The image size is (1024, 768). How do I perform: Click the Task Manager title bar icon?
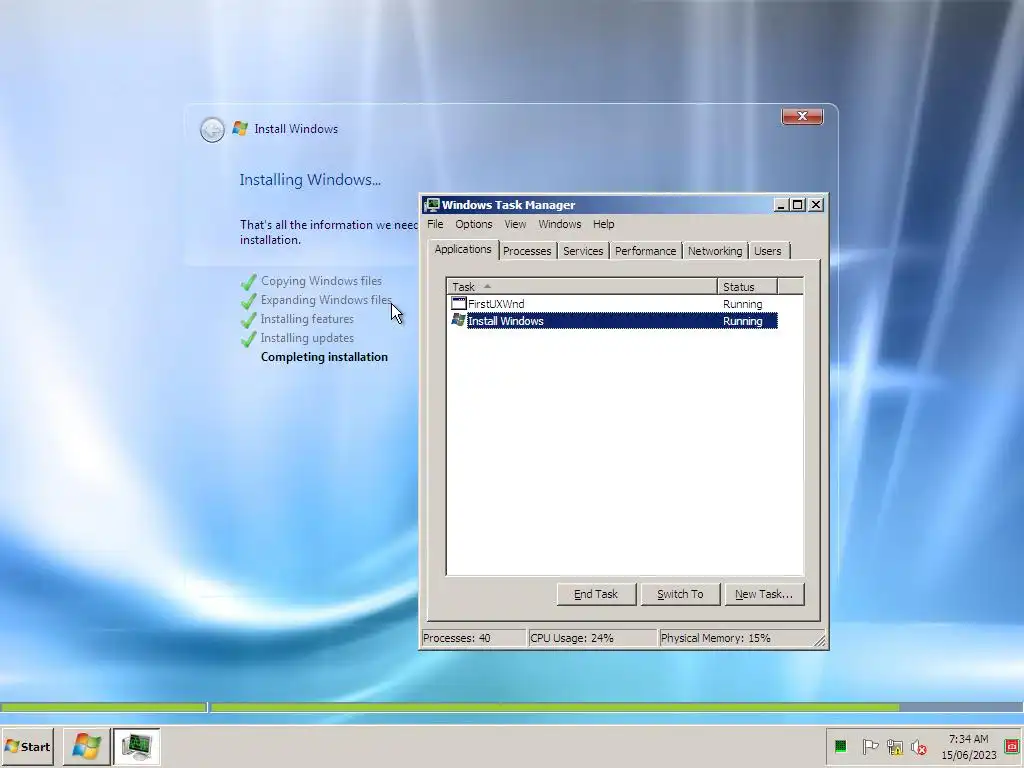(x=432, y=205)
